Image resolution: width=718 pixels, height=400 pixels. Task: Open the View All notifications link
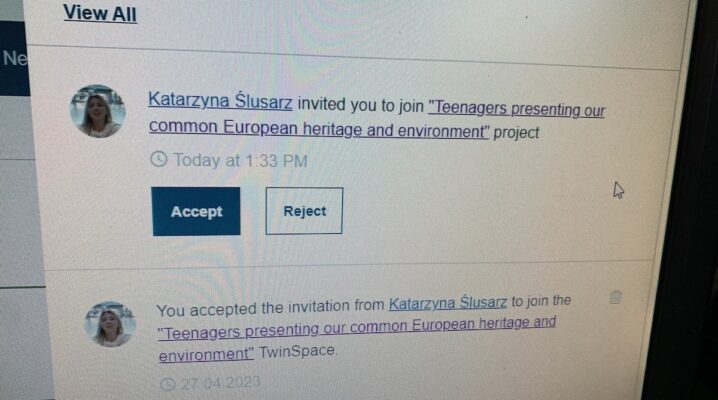point(100,13)
